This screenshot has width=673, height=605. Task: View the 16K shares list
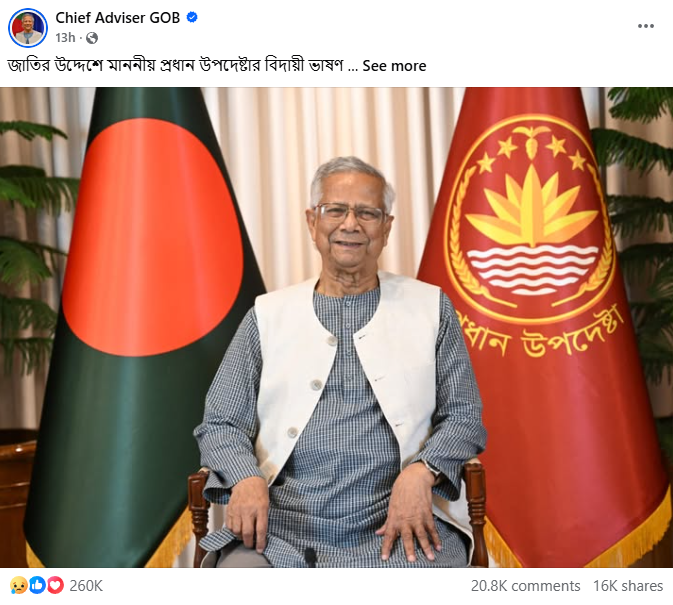[628, 586]
